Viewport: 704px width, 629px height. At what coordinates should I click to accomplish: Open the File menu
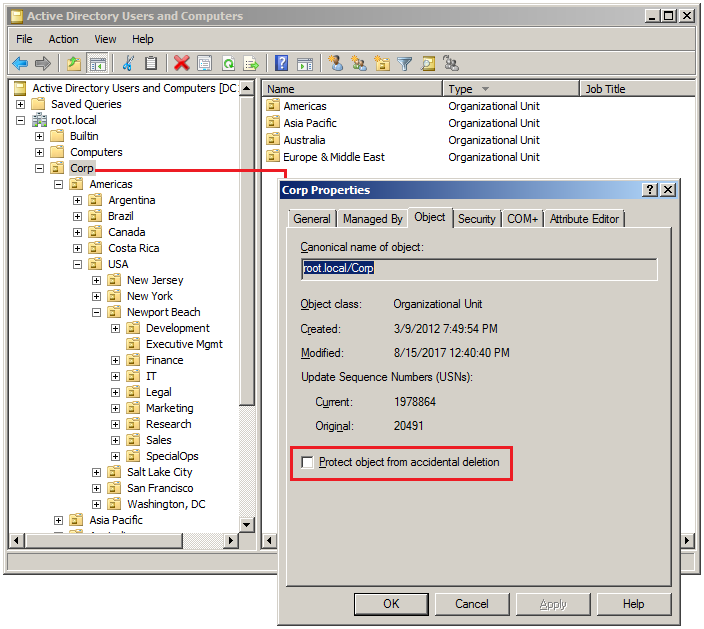tap(24, 40)
